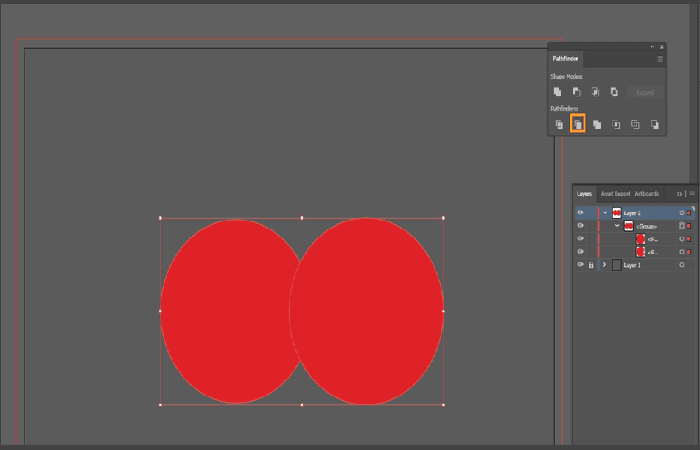Click the Merge pathfinder icon

click(x=597, y=125)
